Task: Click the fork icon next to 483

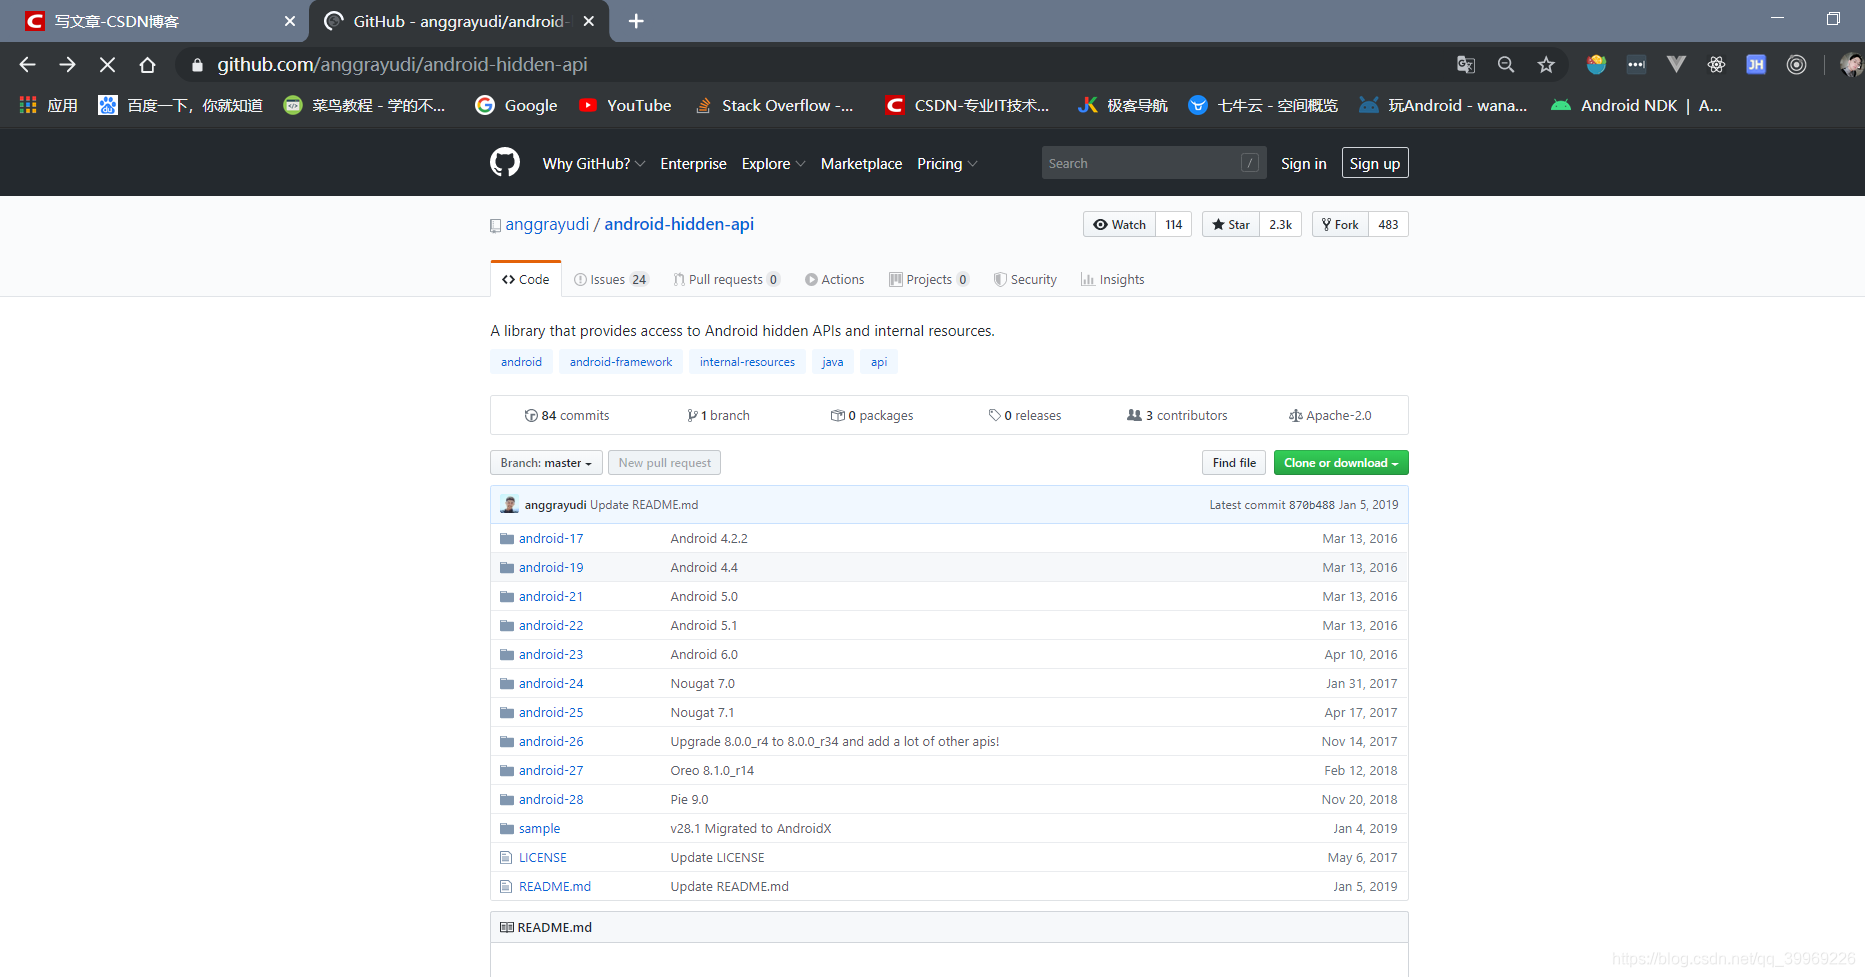Action: (x=1326, y=224)
